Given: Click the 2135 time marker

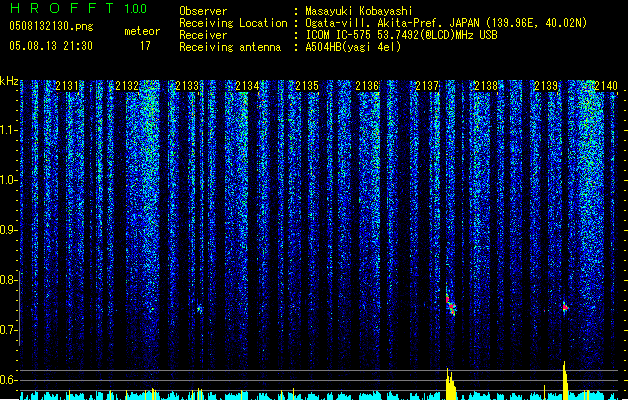Looking at the screenshot, I should pos(307,86).
